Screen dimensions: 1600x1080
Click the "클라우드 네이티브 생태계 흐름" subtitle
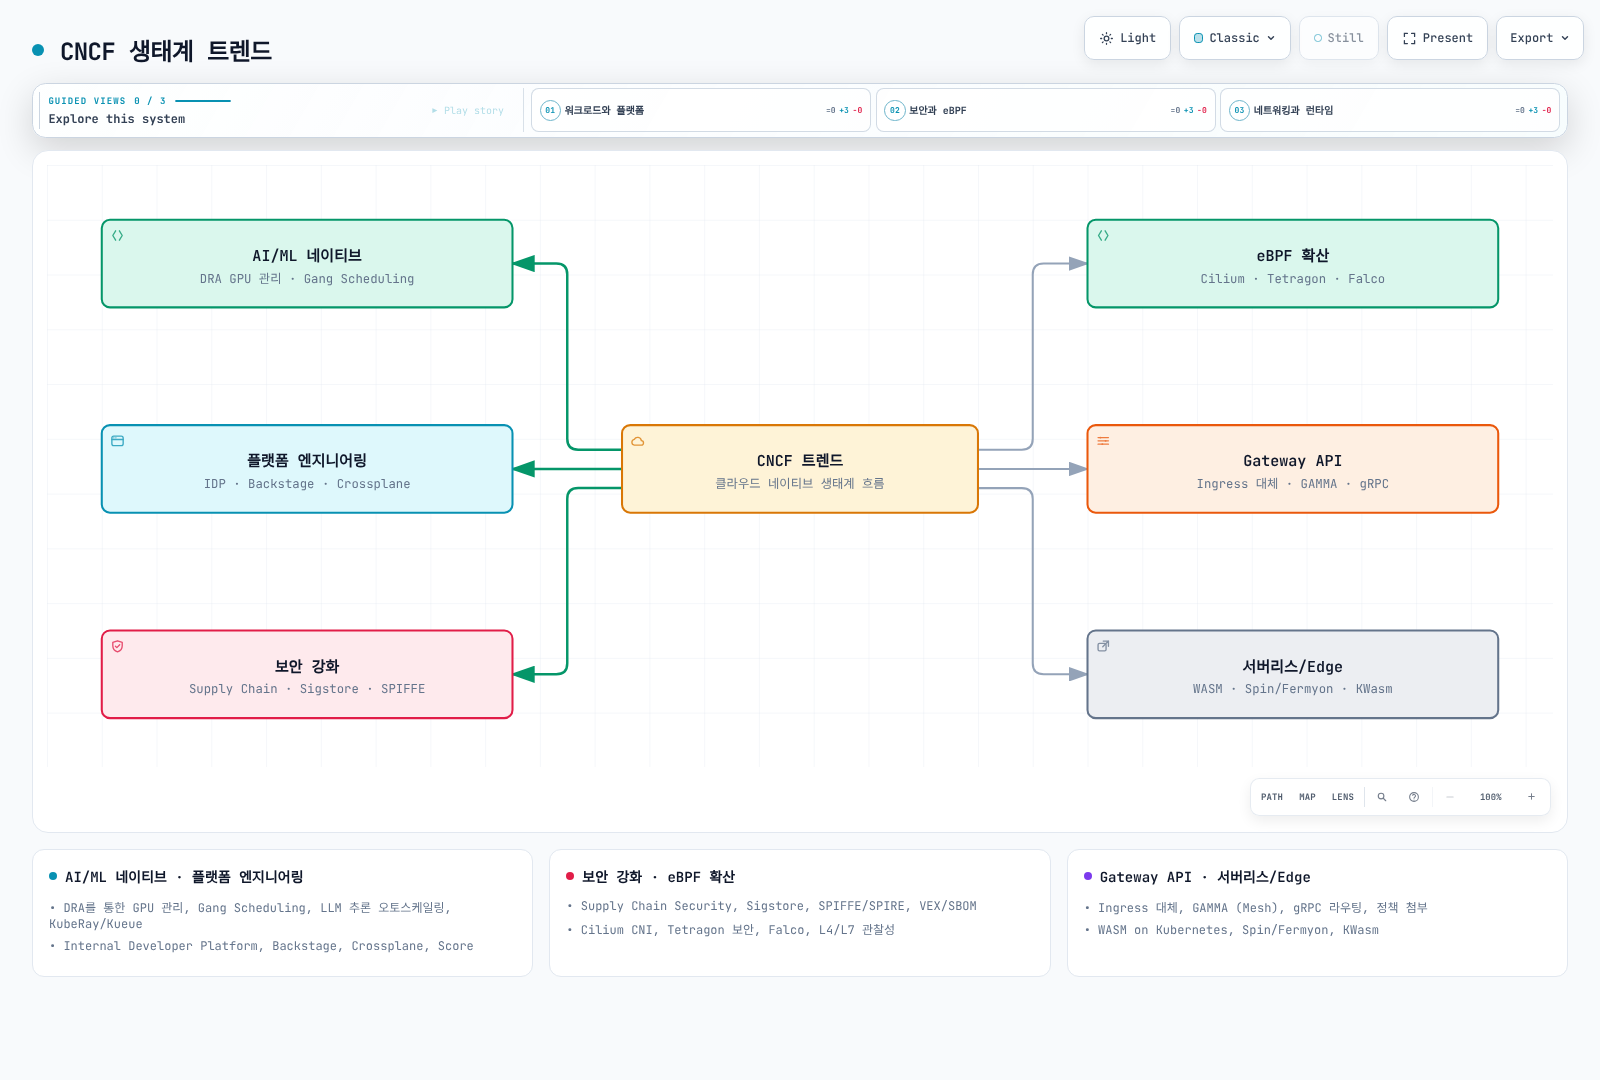click(x=800, y=484)
